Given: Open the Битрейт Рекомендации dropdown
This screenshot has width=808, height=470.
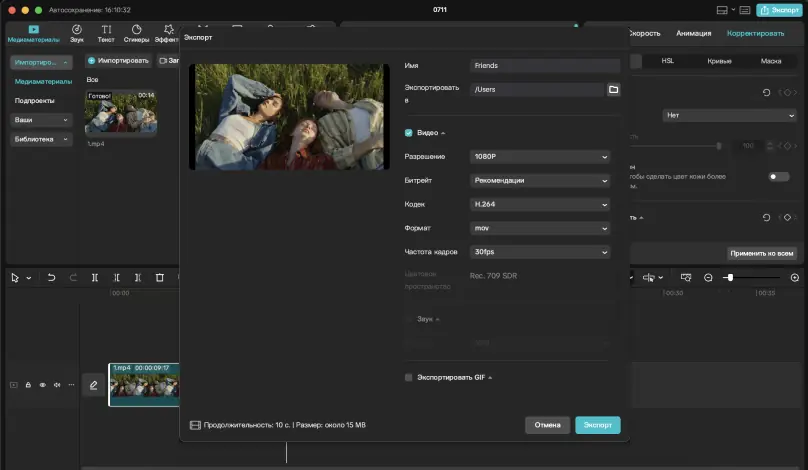Looking at the screenshot, I should pos(540,180).
